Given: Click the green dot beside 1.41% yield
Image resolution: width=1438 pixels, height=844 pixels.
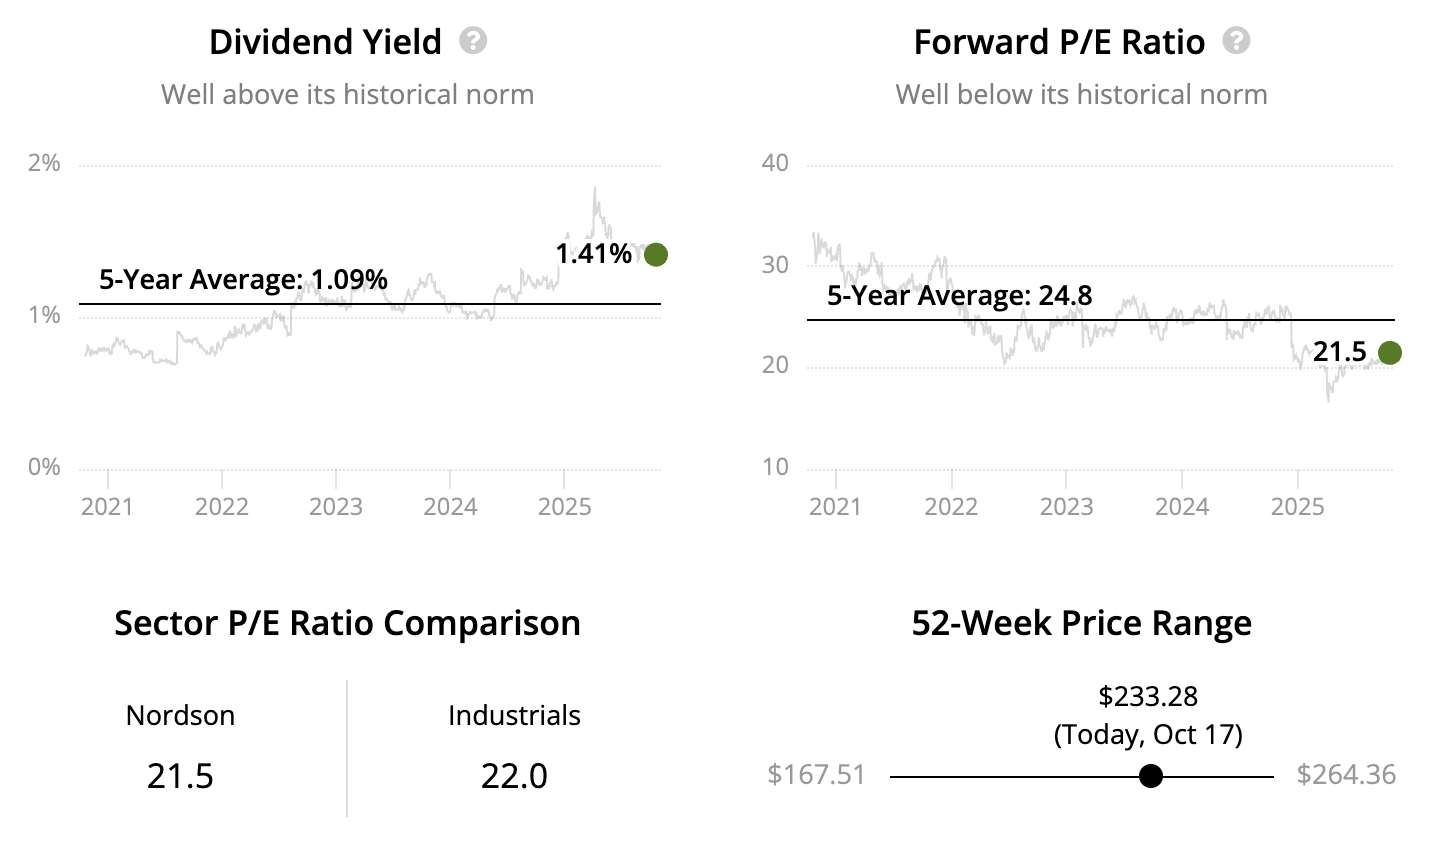Looking at the screenshot, I should 656,255.
